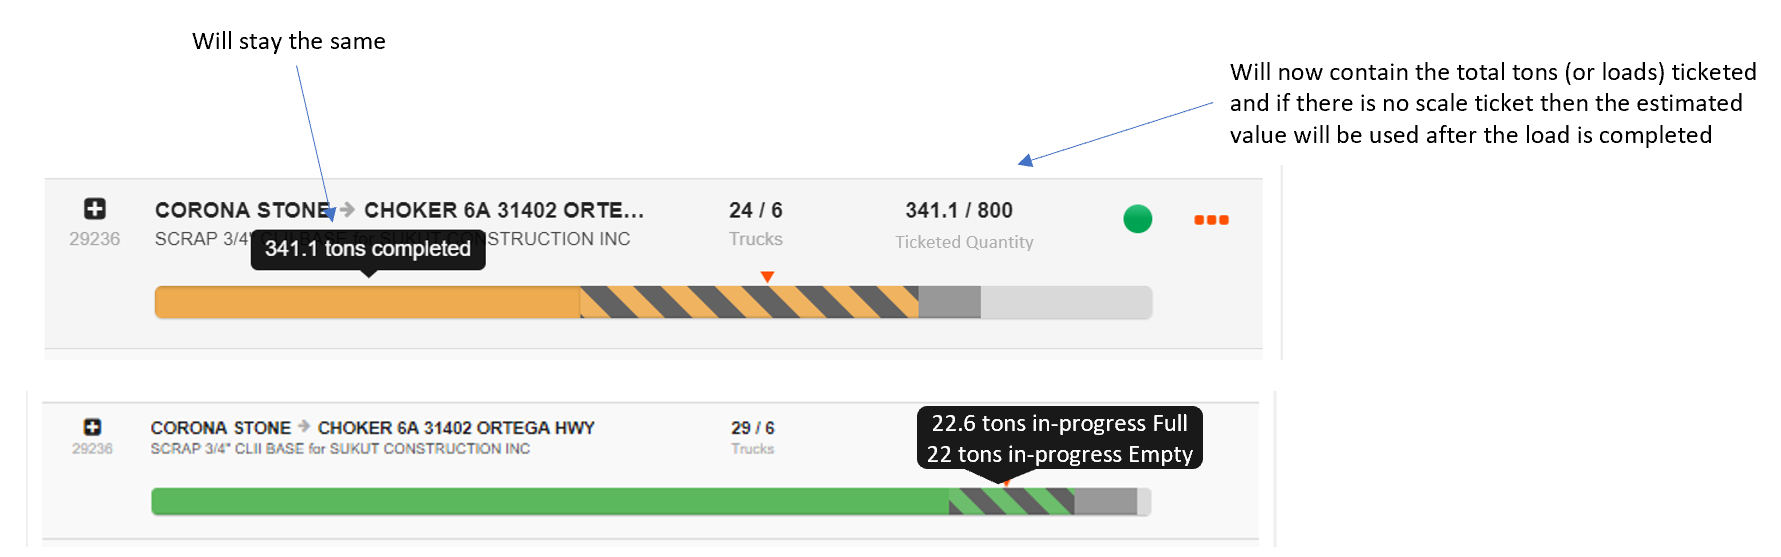The image size is (1781, 557).
Task: Open the orange three-dot options menu
Action: pyautogui.click(x=1211, y=220)
